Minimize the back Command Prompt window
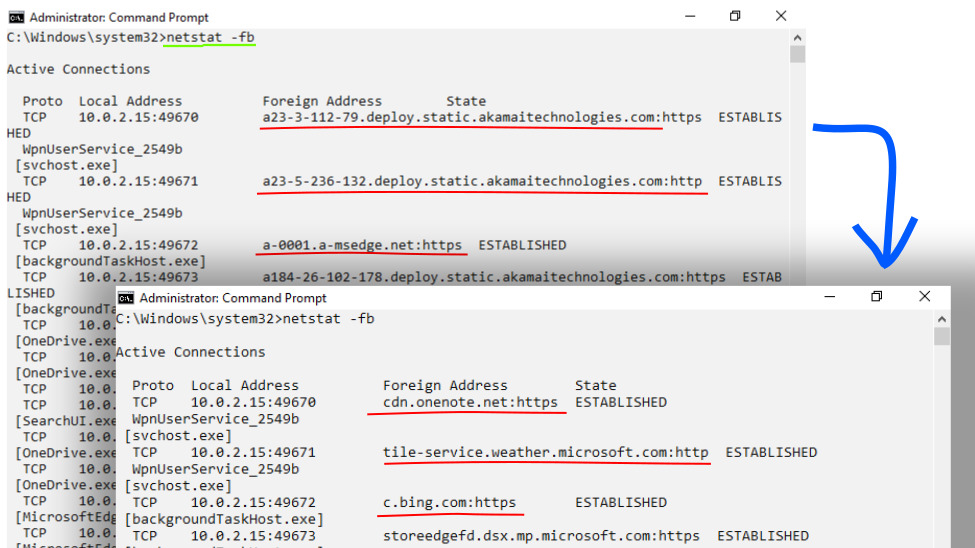Viewport: 975px width, 548px height. [x=690, y=16]
